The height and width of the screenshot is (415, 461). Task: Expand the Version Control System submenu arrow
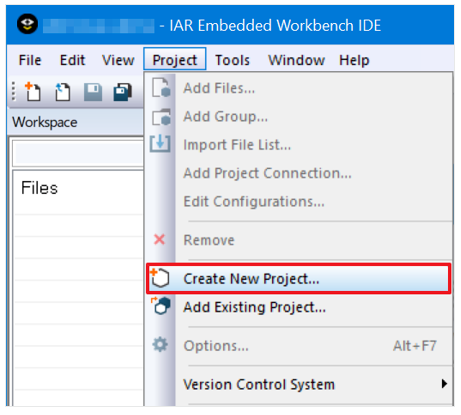[x=444, y=384]
